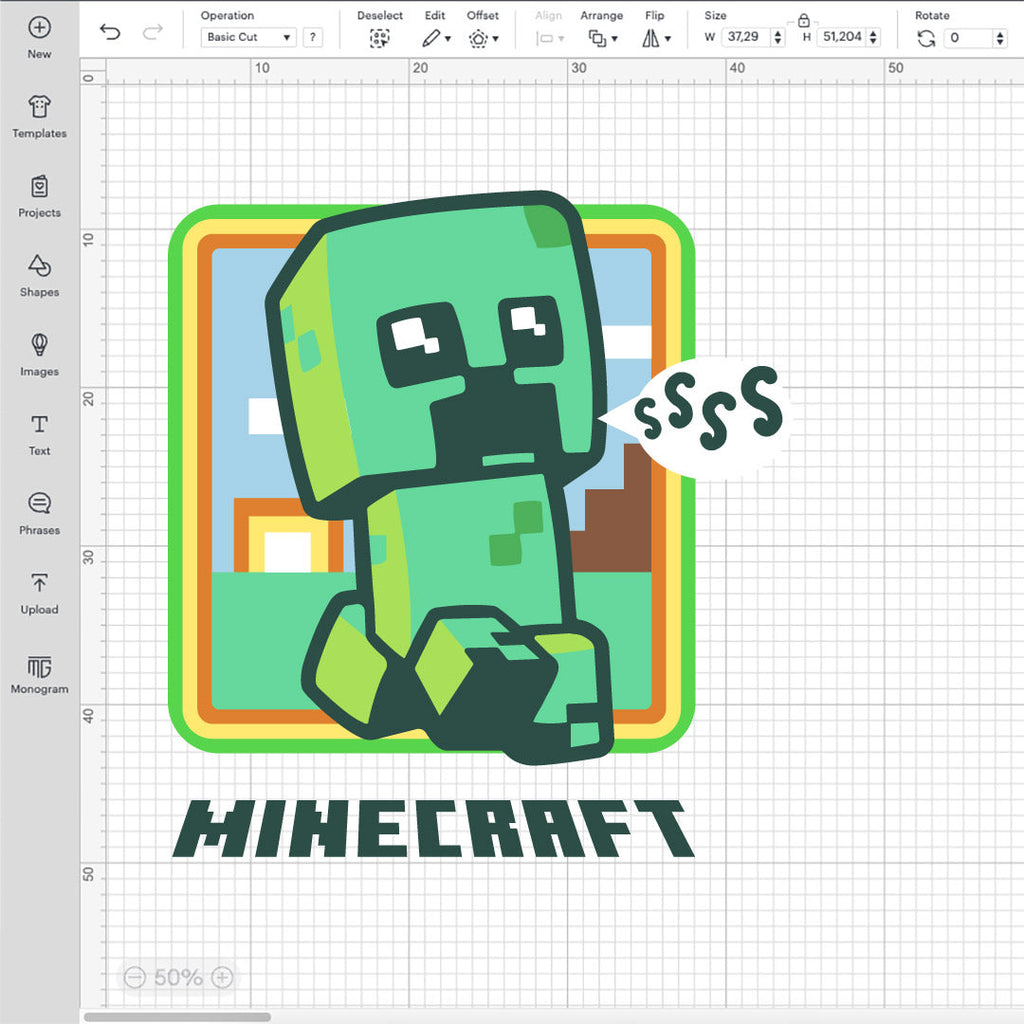Click the Deselect button
The width and height of the screenshot is (1024, 1024).
pos(379,38)
